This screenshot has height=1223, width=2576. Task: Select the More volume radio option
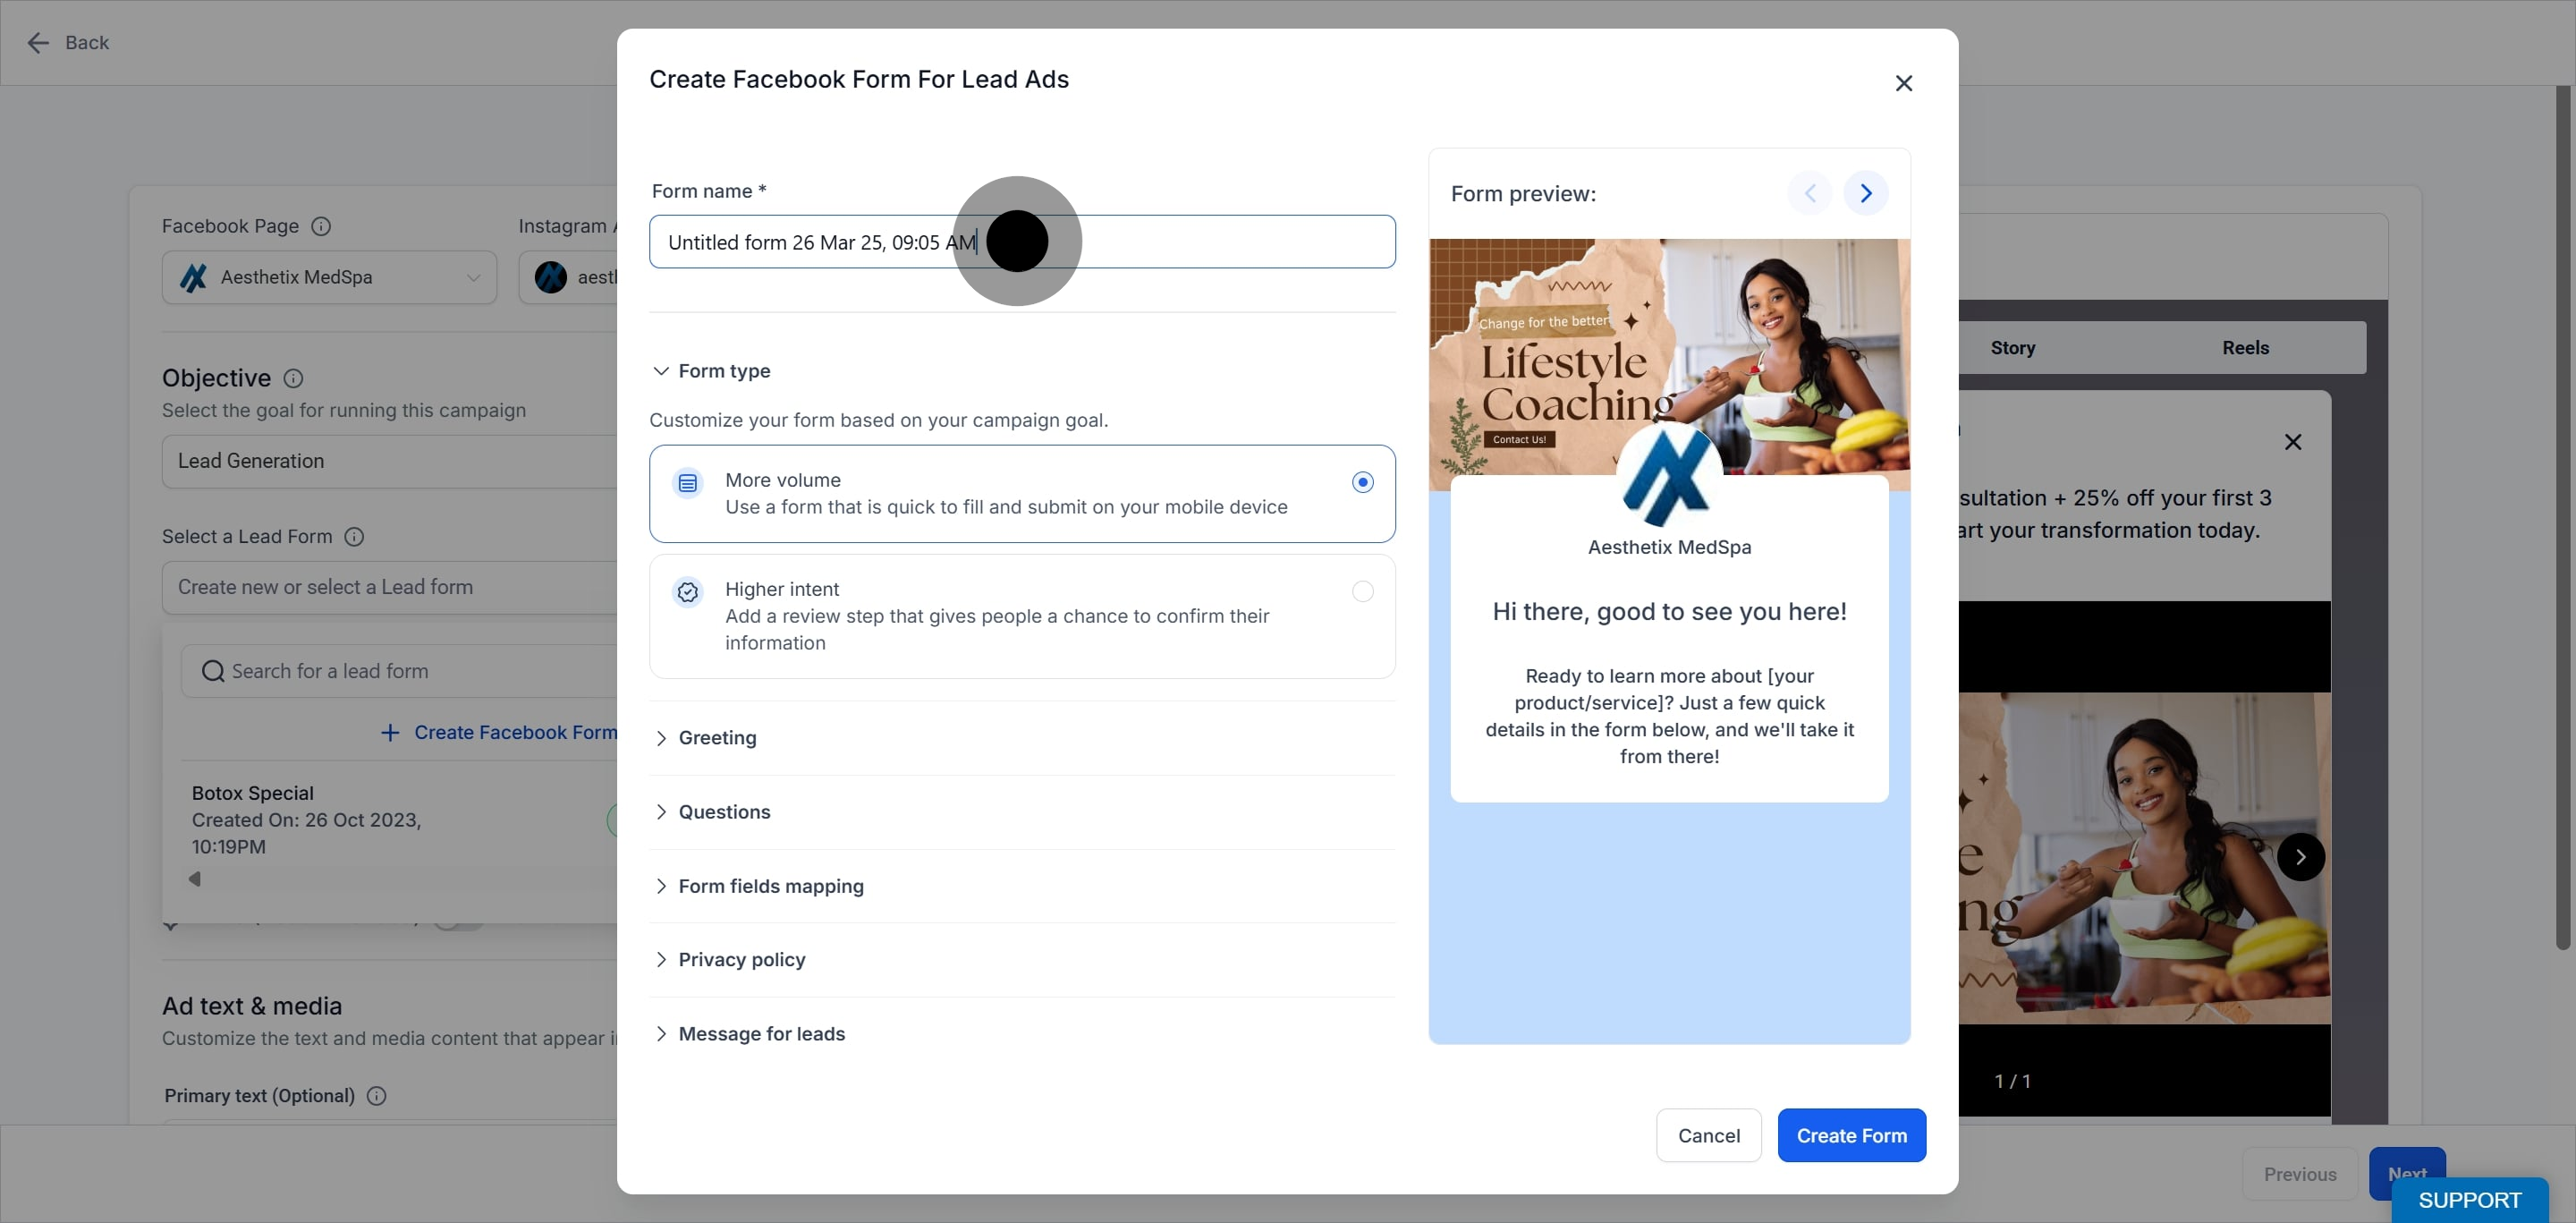[x=1362, y=482]
